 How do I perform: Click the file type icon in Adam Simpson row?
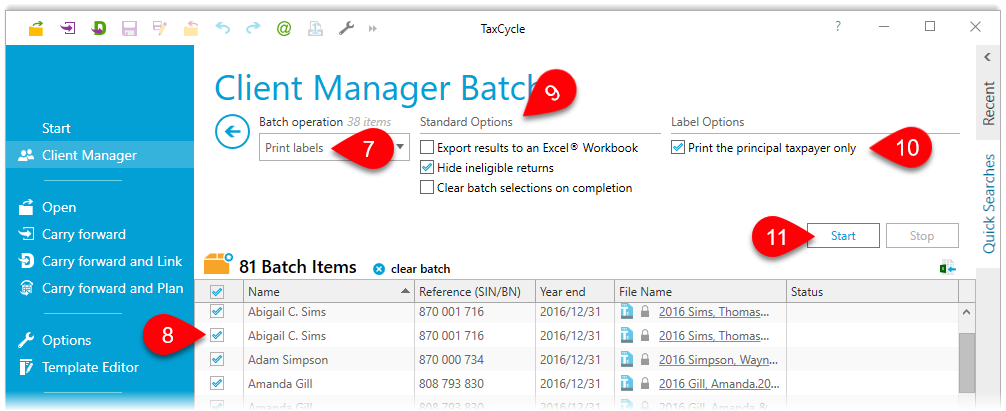pyautogui.click(x=627, y=360)
